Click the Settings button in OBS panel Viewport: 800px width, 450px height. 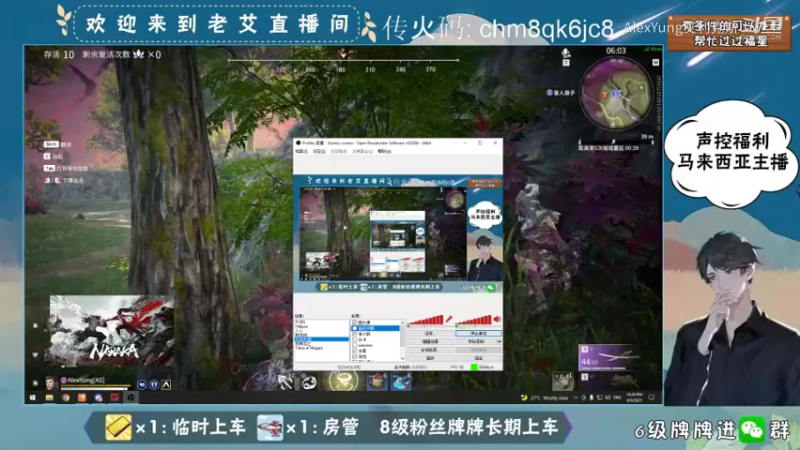[x=430, y=333]
